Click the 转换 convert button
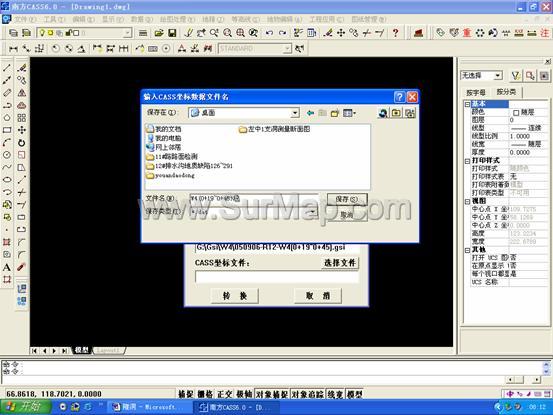This screenshot has width=553, height=415. coord(235,296)
